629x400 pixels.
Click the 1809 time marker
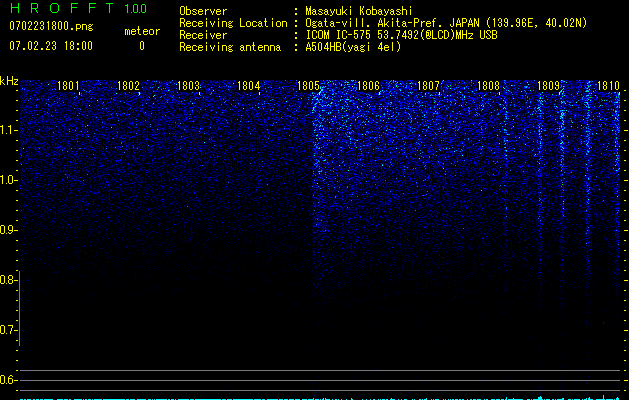[x=548, y=86]
